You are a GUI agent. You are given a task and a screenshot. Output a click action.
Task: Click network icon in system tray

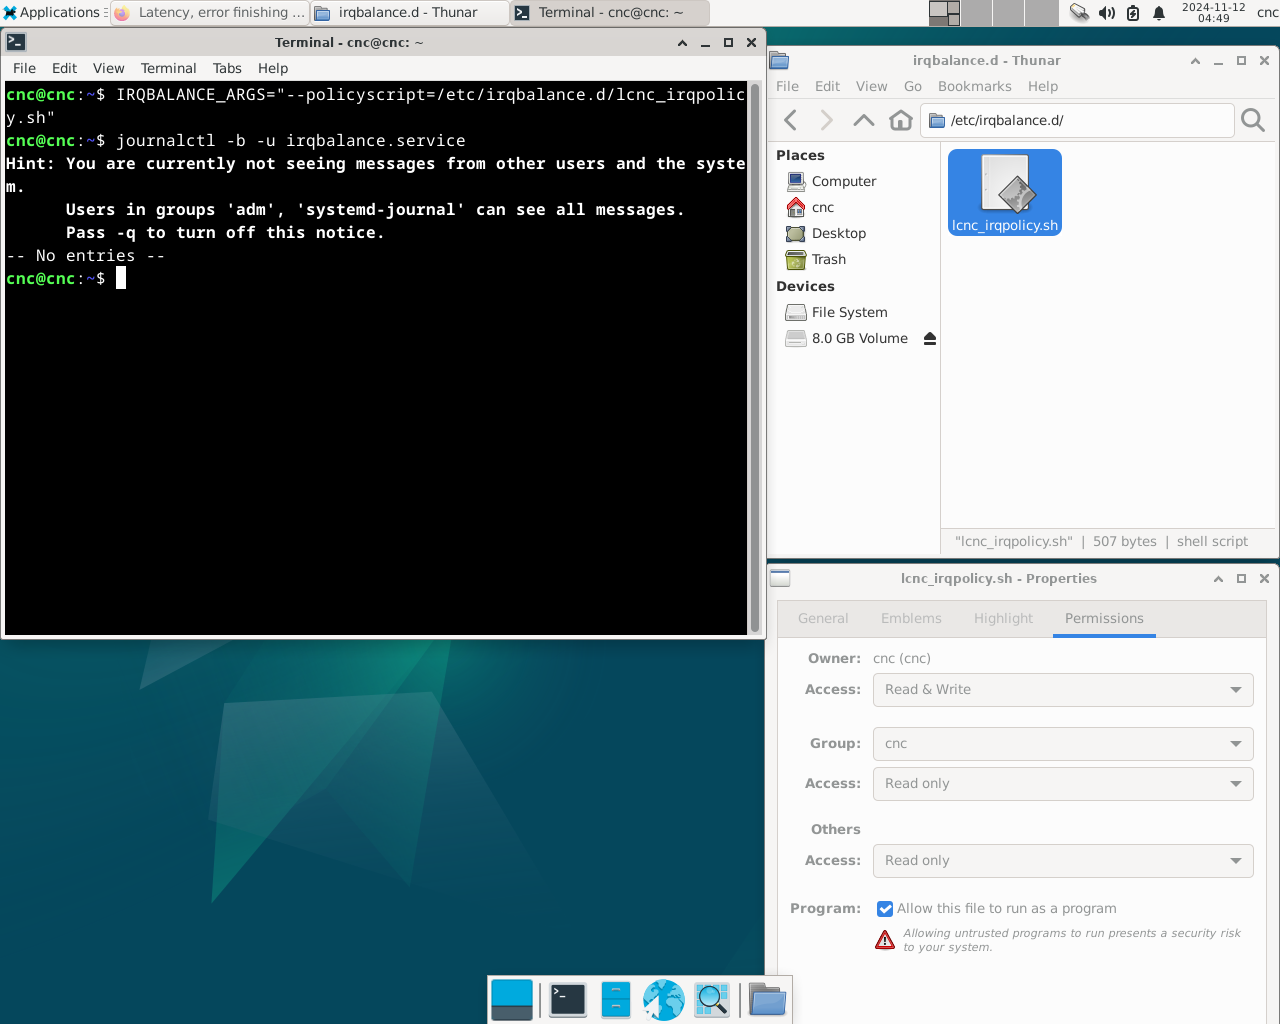click(1079, 13)
